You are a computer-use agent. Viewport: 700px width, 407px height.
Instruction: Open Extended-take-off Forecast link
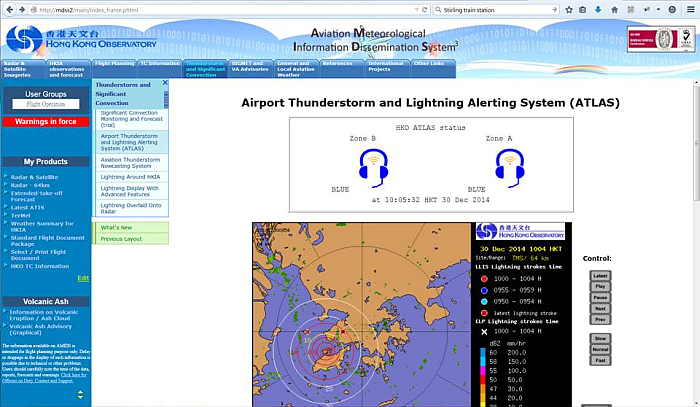[37, 196]
